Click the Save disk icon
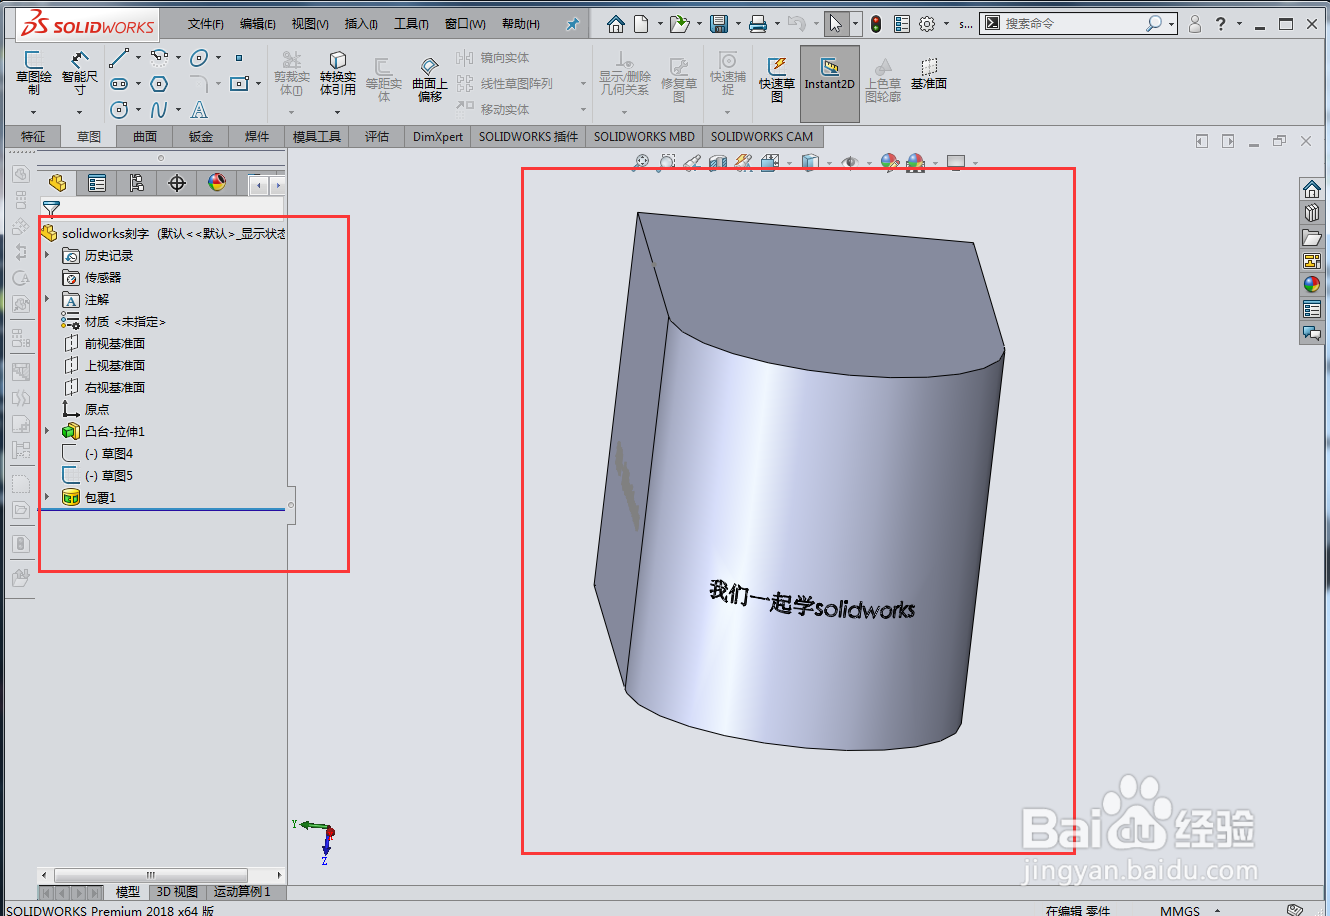Viewport: 1330px width, 916px height. click(719, 23)
